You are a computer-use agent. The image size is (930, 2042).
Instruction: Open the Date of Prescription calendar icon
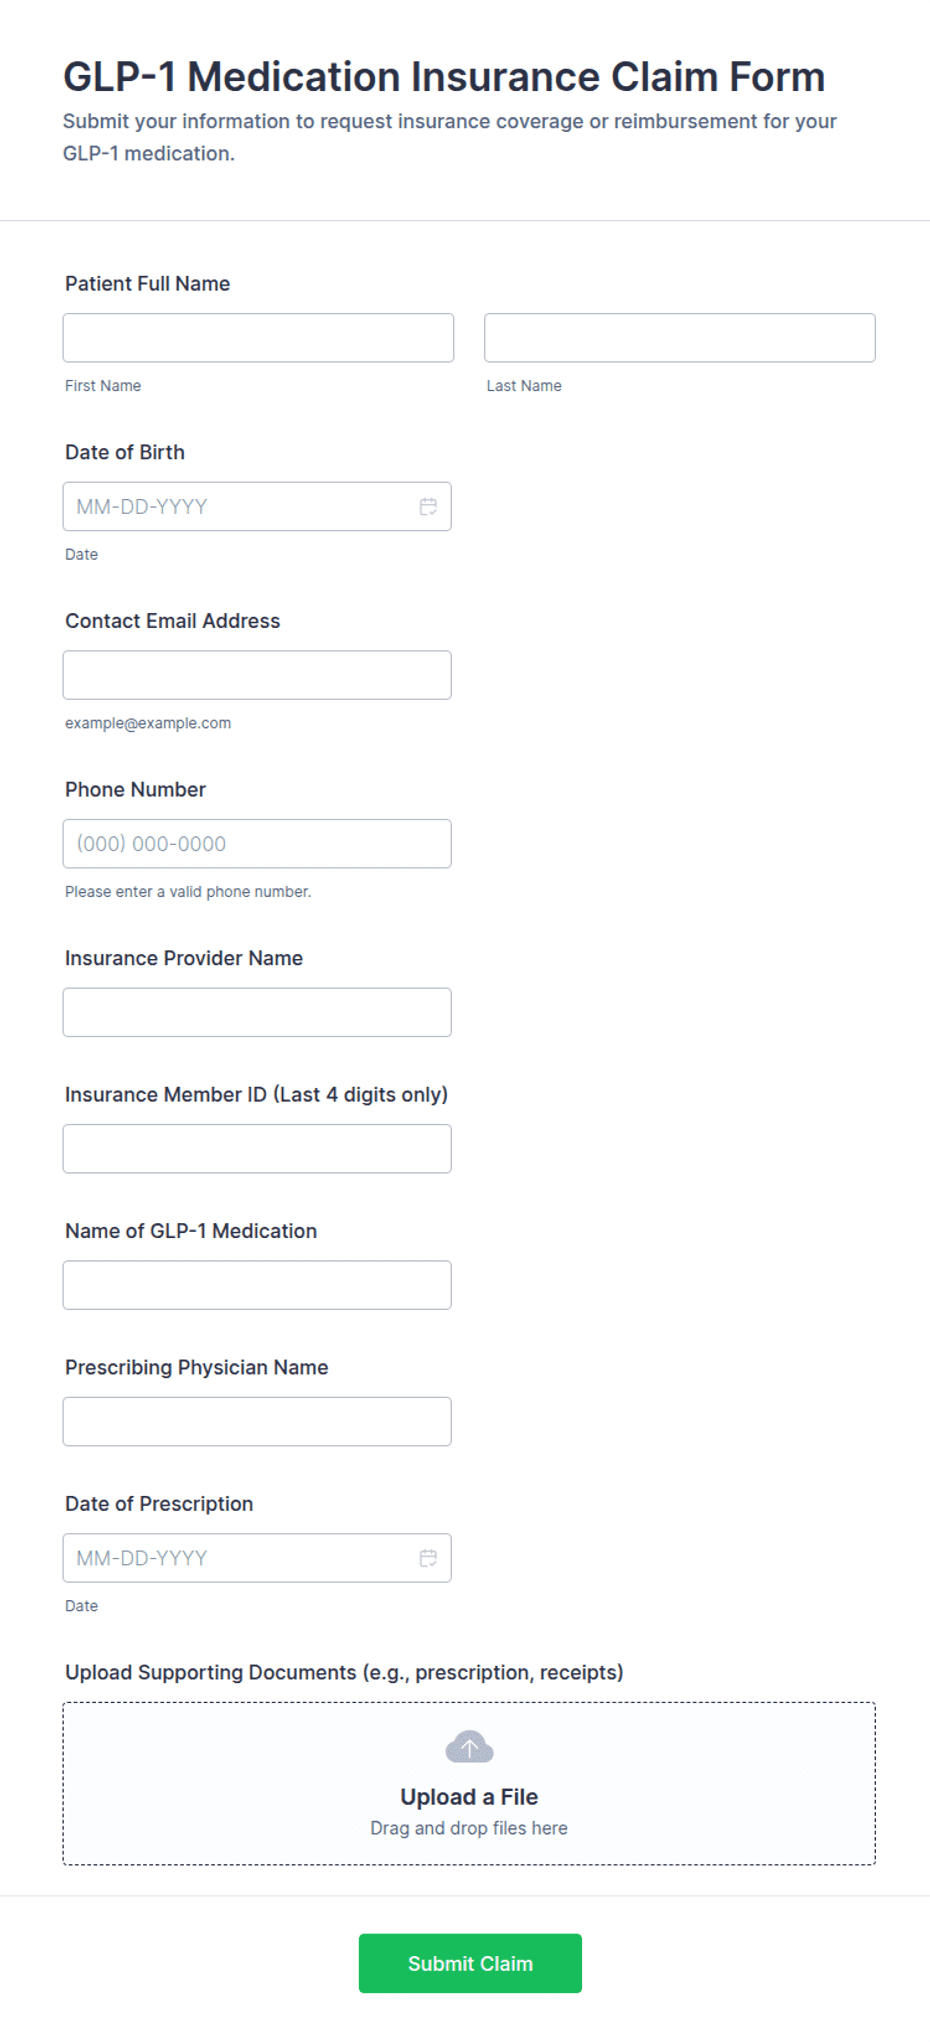(428, 1558)
